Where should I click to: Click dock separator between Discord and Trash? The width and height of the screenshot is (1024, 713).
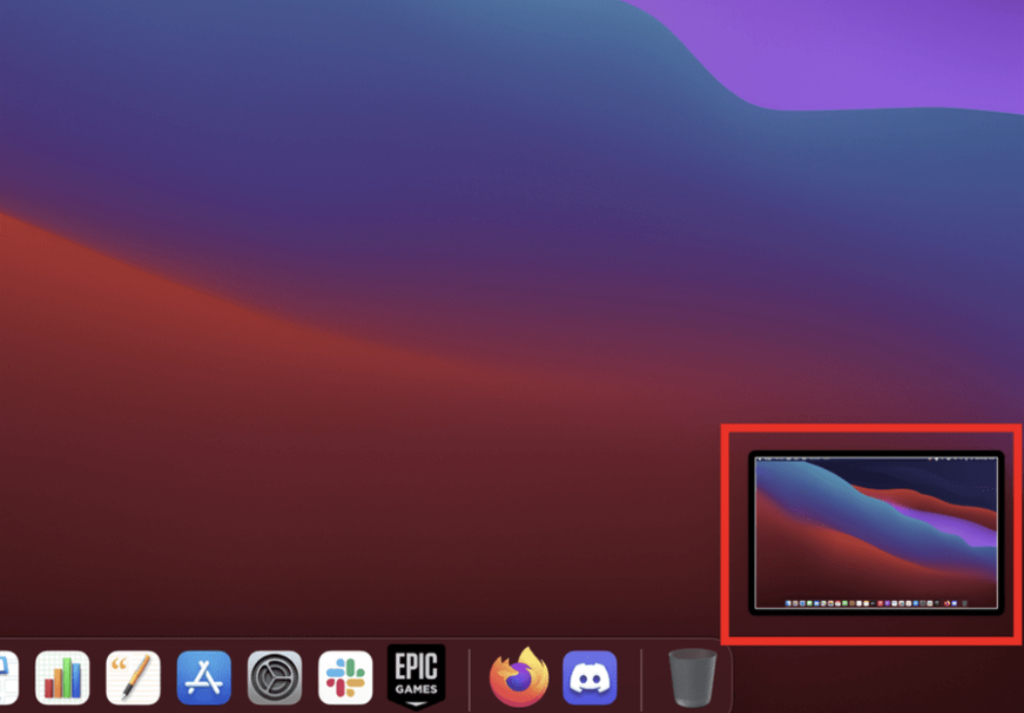pyautogui.click(x=641, y=679)
